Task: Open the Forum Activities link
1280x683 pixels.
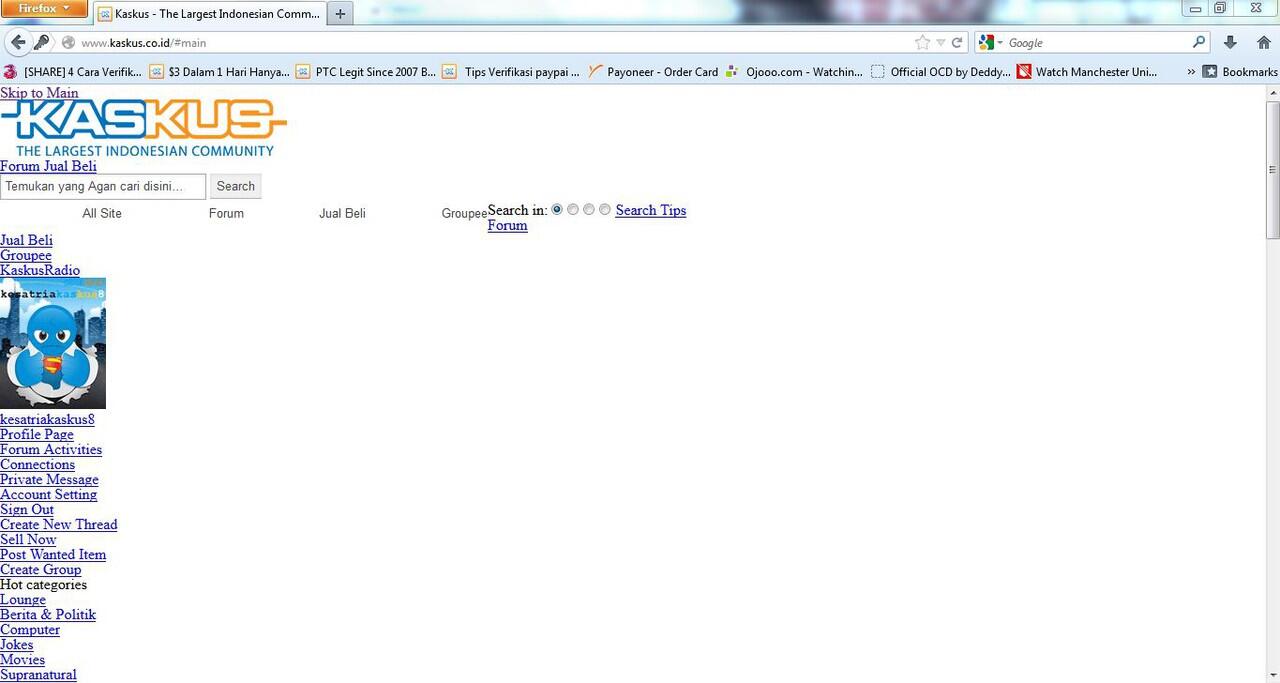Action: pos(51,449)
